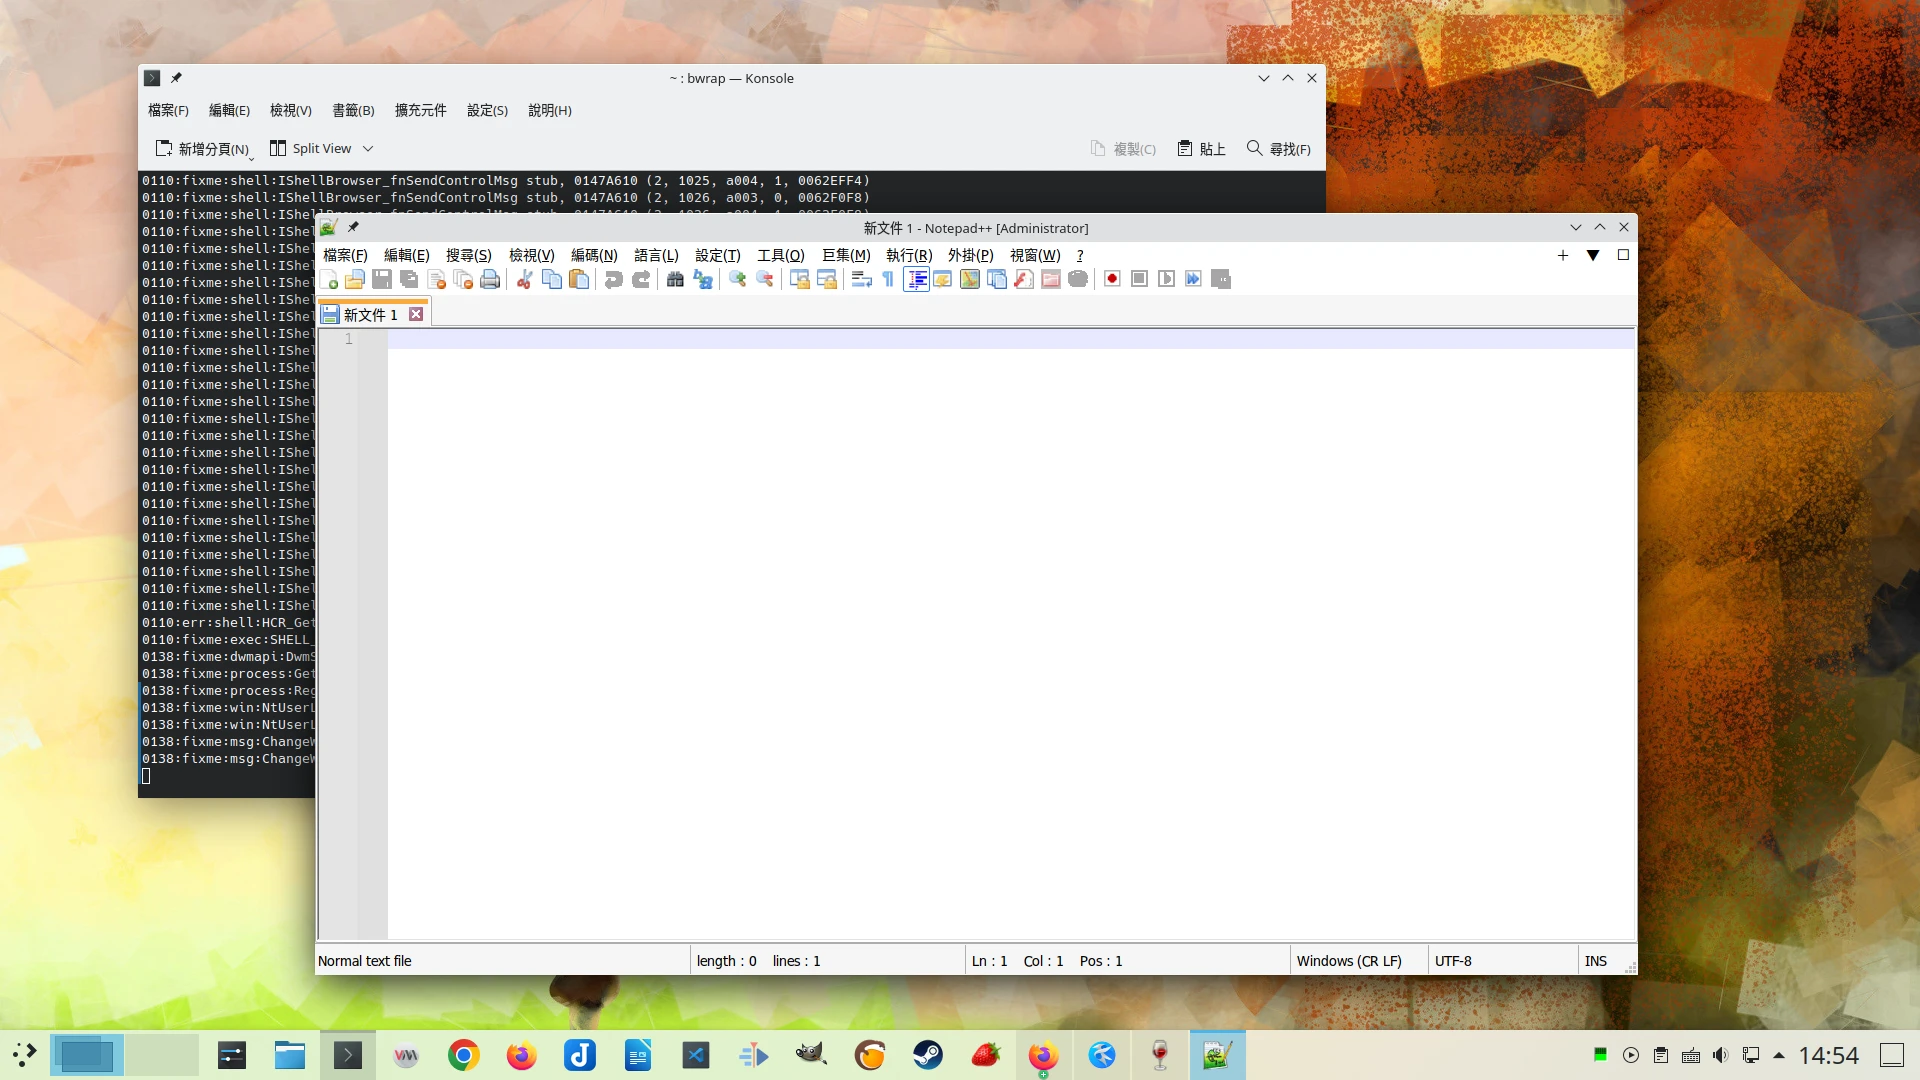This screenshot has width=1920, height=1080.
Task: Expand system tray hidden icons arrow
Action: (1779, 1055)
